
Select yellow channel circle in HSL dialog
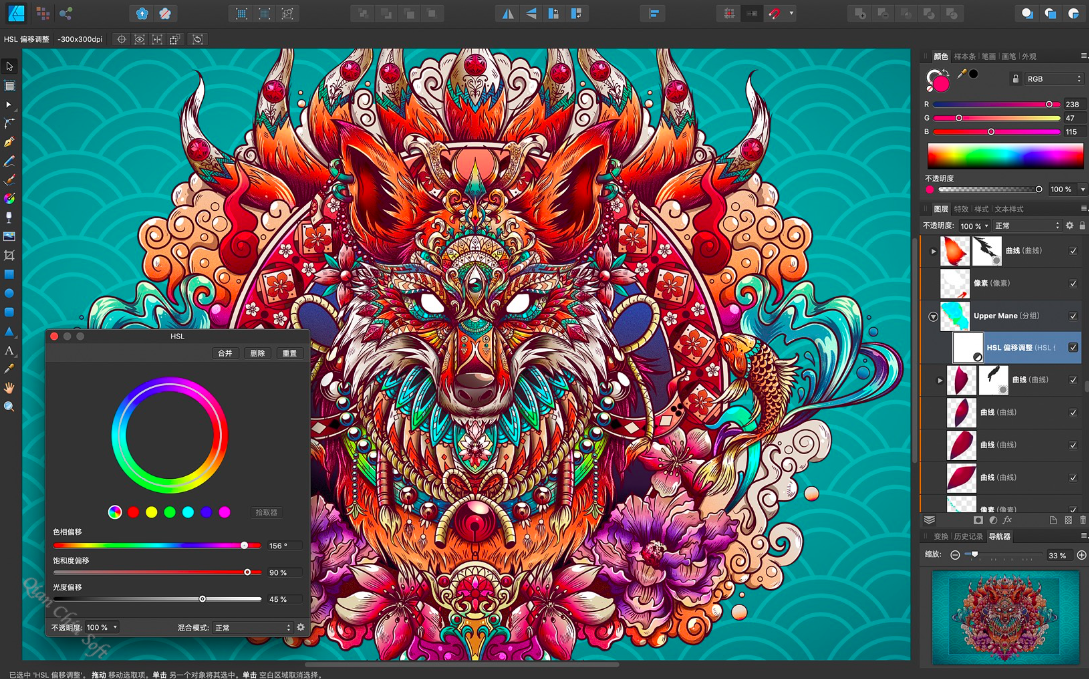click(x=151, y=512)
